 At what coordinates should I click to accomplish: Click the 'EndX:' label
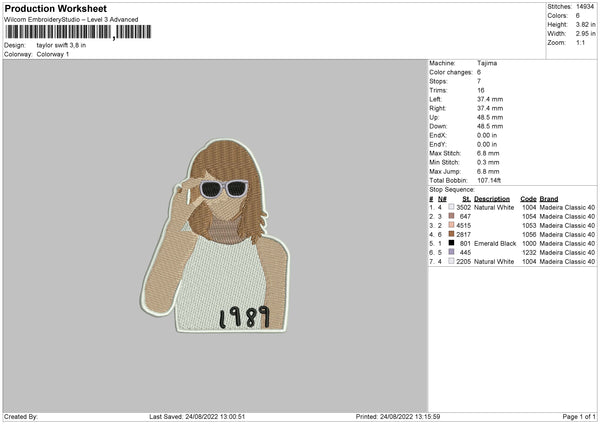click(x=437, y=135)
